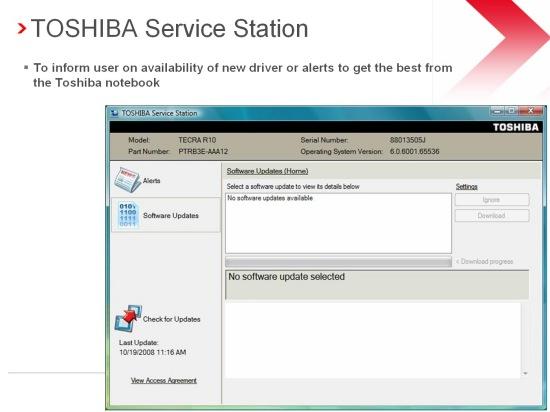Screen dimensions: 550x412
Task: Click the Check for Updates icon
Action: [128, 318]
